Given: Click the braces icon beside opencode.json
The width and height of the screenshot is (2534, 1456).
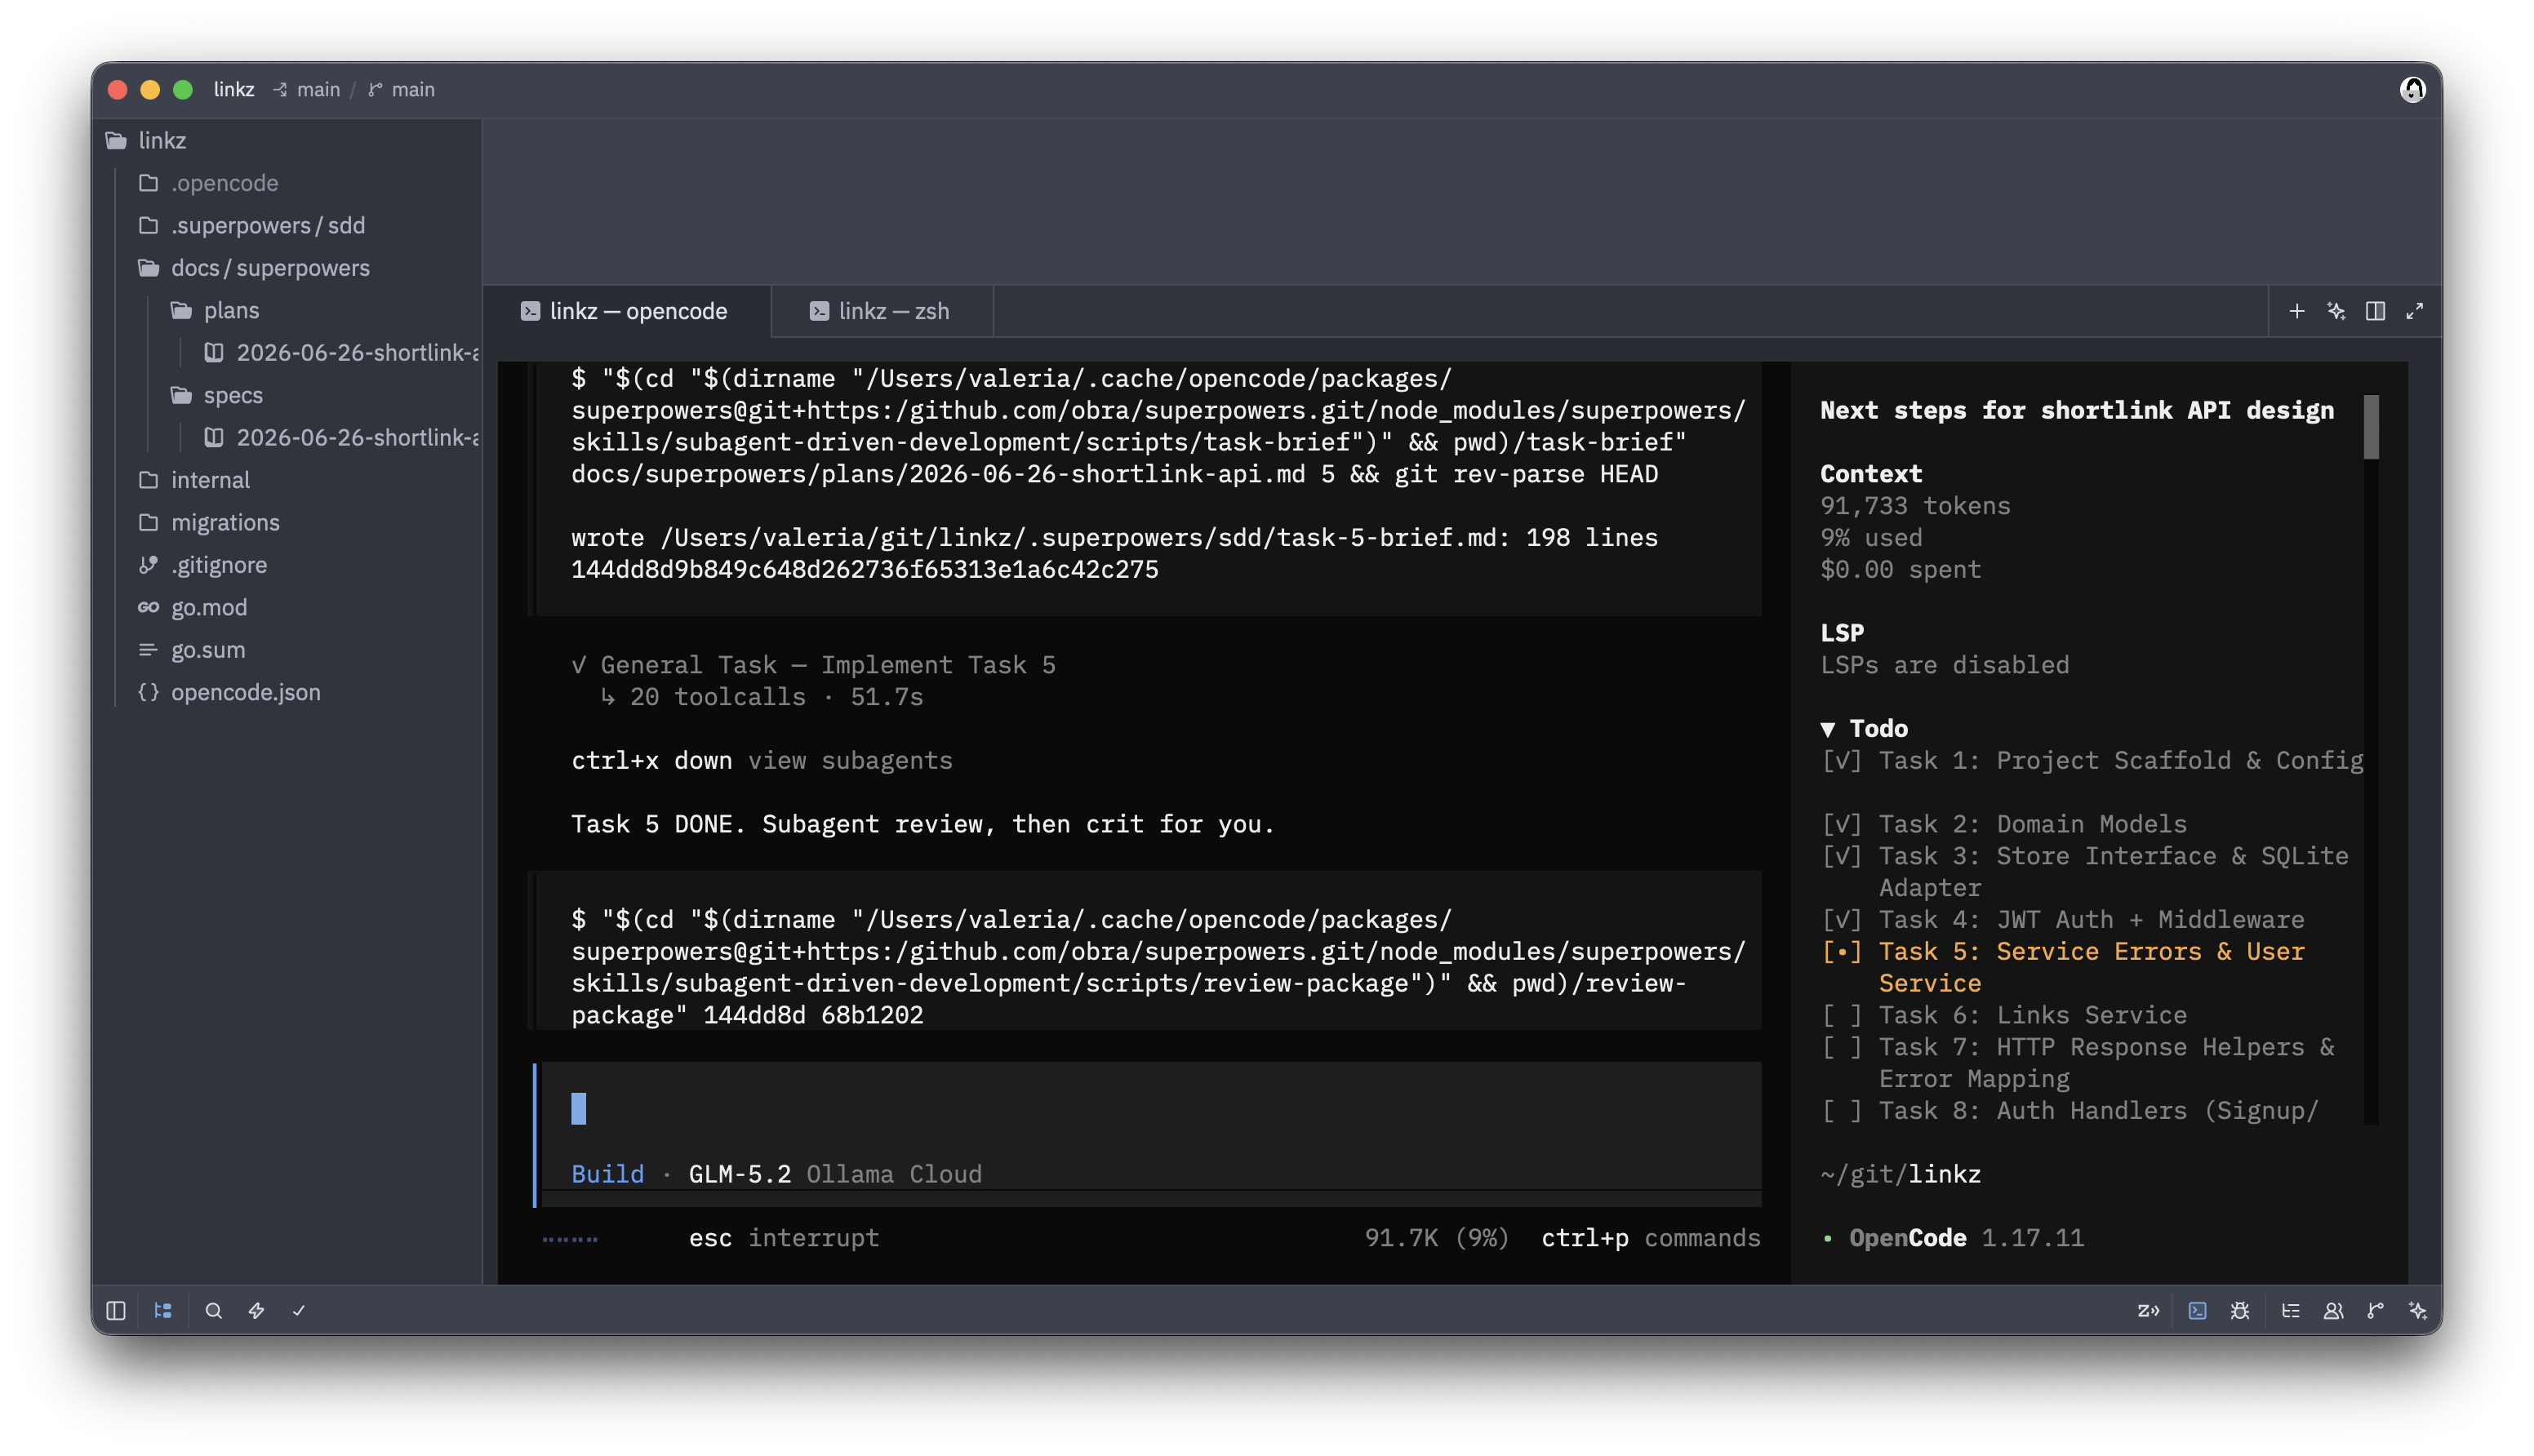Looking at the screenshot, I should [x=148, y=692].
